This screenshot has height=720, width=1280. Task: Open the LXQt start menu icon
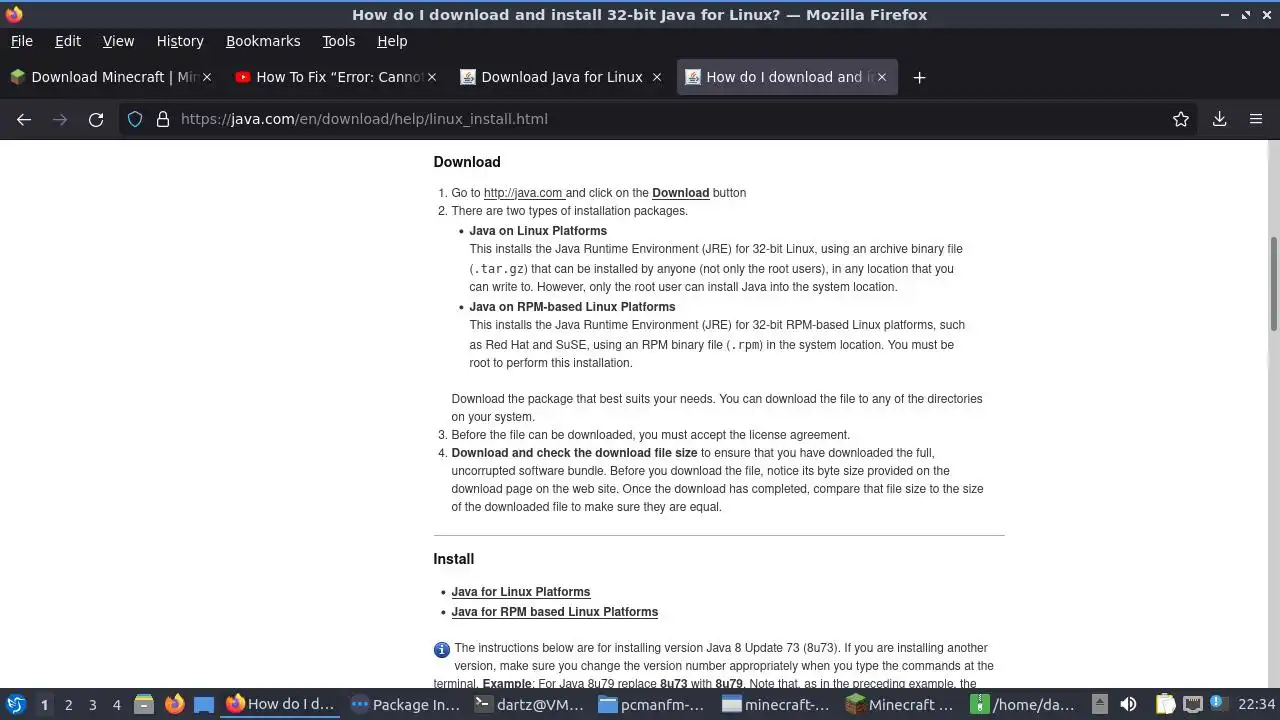click(16, 704)
